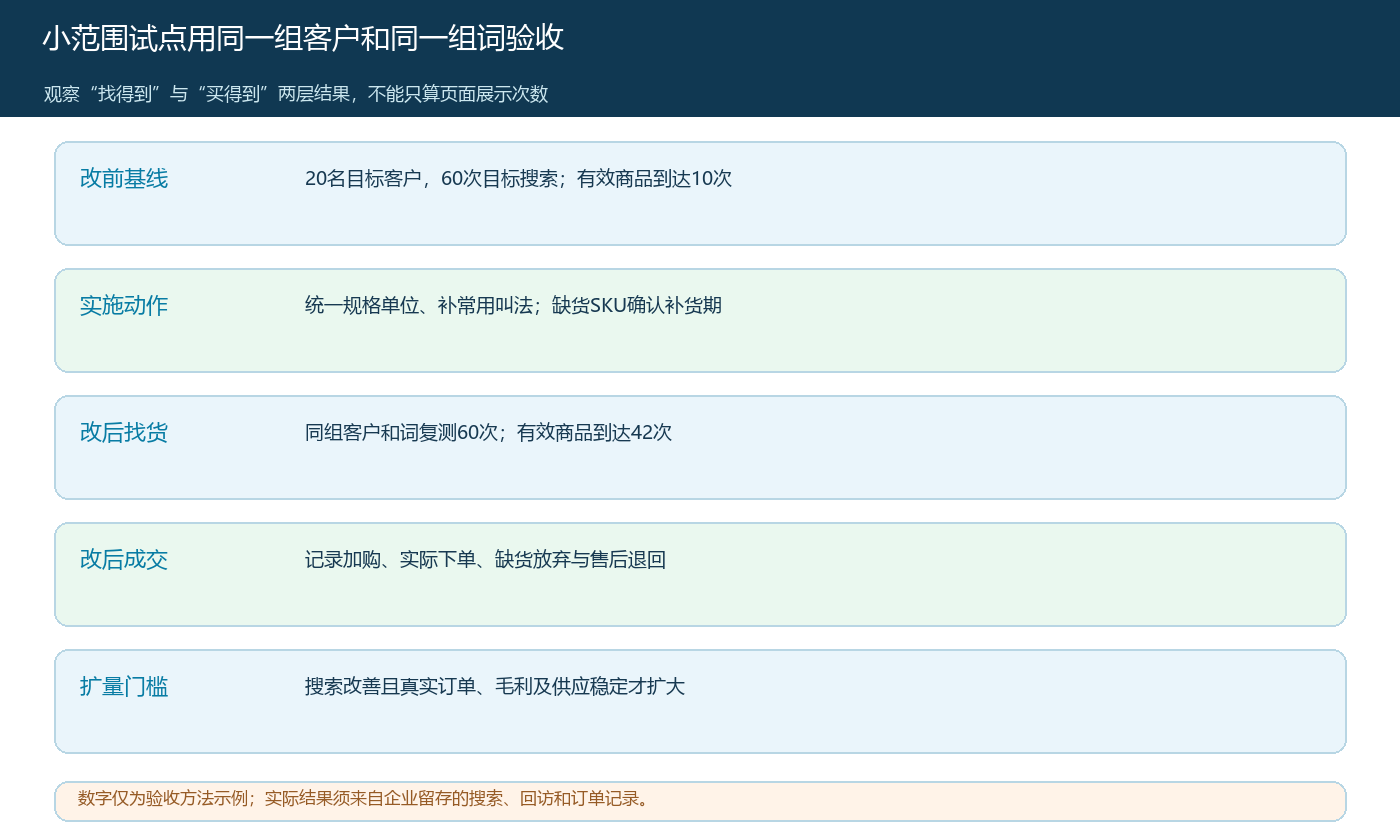Select the line 统一规格单位、补常用叫法
This screenshot has width=1400, height=840.
419,306
